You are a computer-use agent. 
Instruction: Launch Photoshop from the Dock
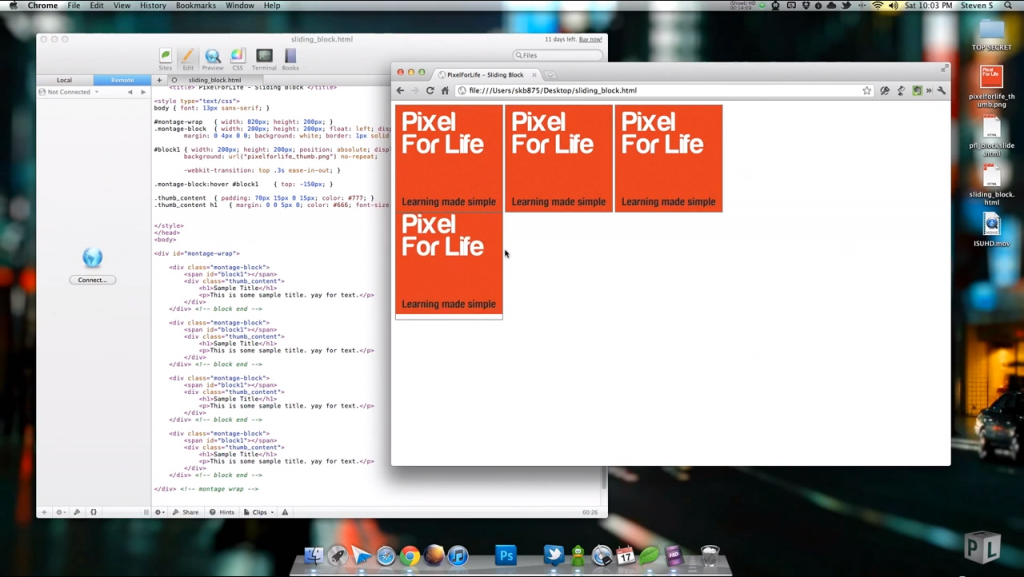[x=506, y=556]
